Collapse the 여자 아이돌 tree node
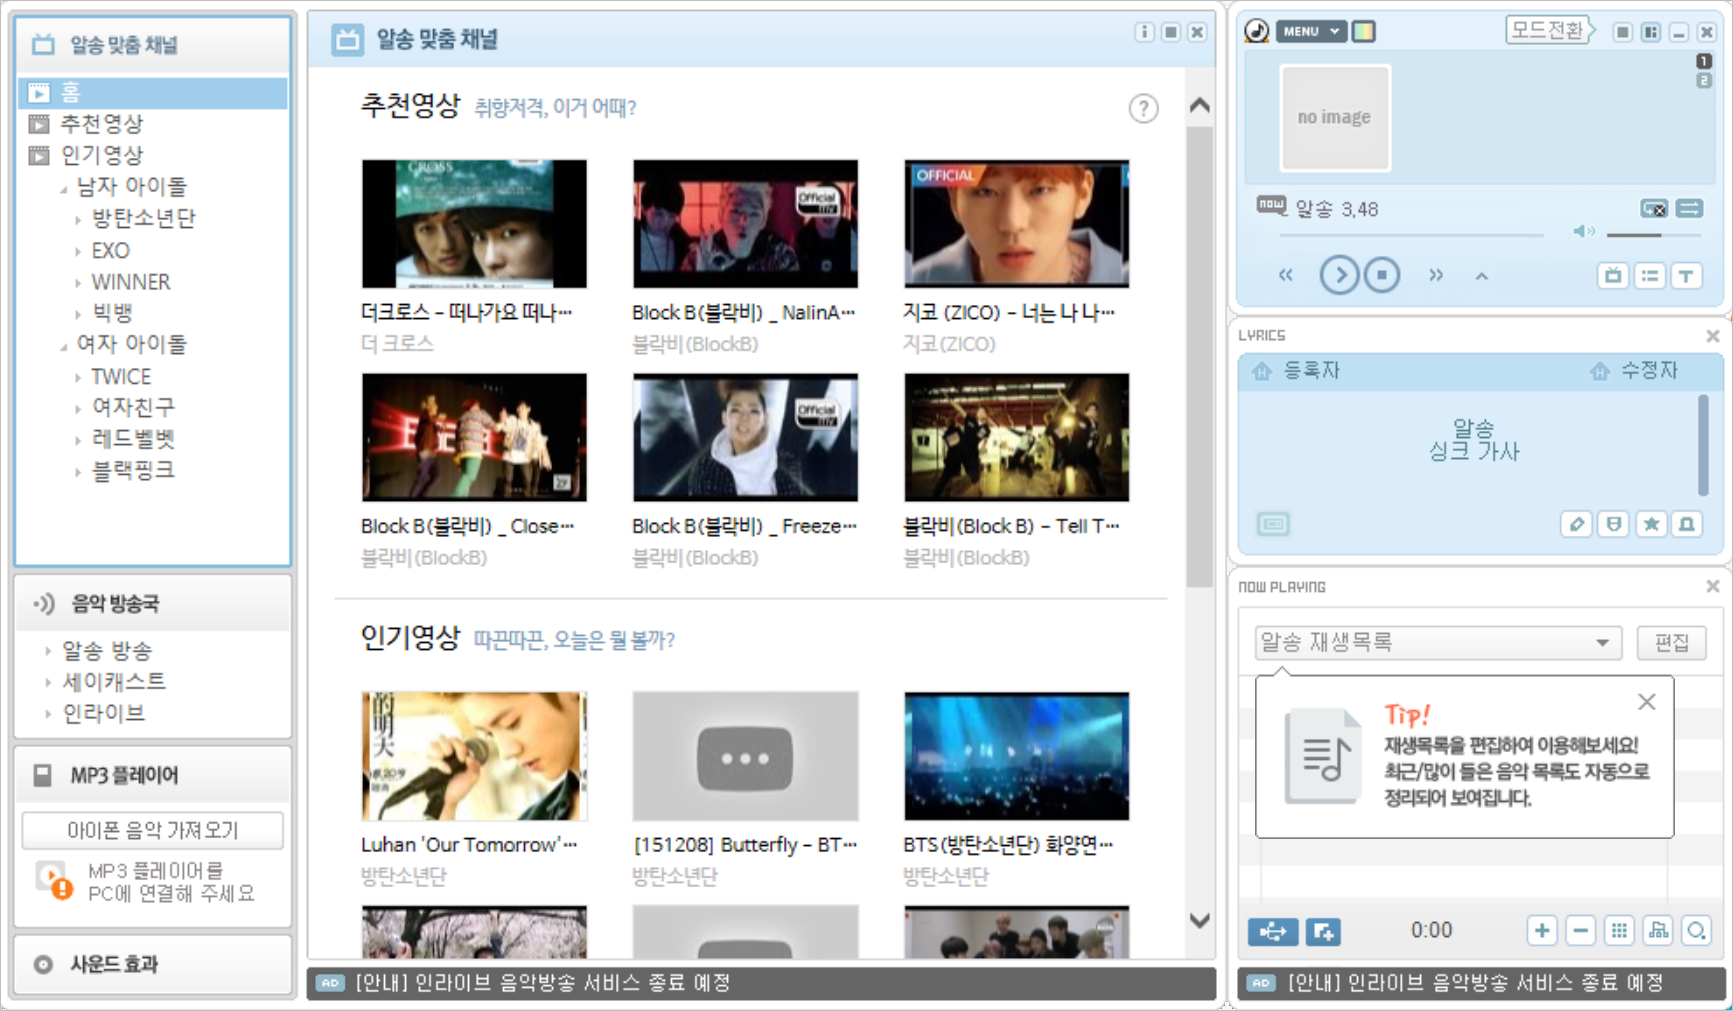The image size is (1733, 1011). click(64, 346)
